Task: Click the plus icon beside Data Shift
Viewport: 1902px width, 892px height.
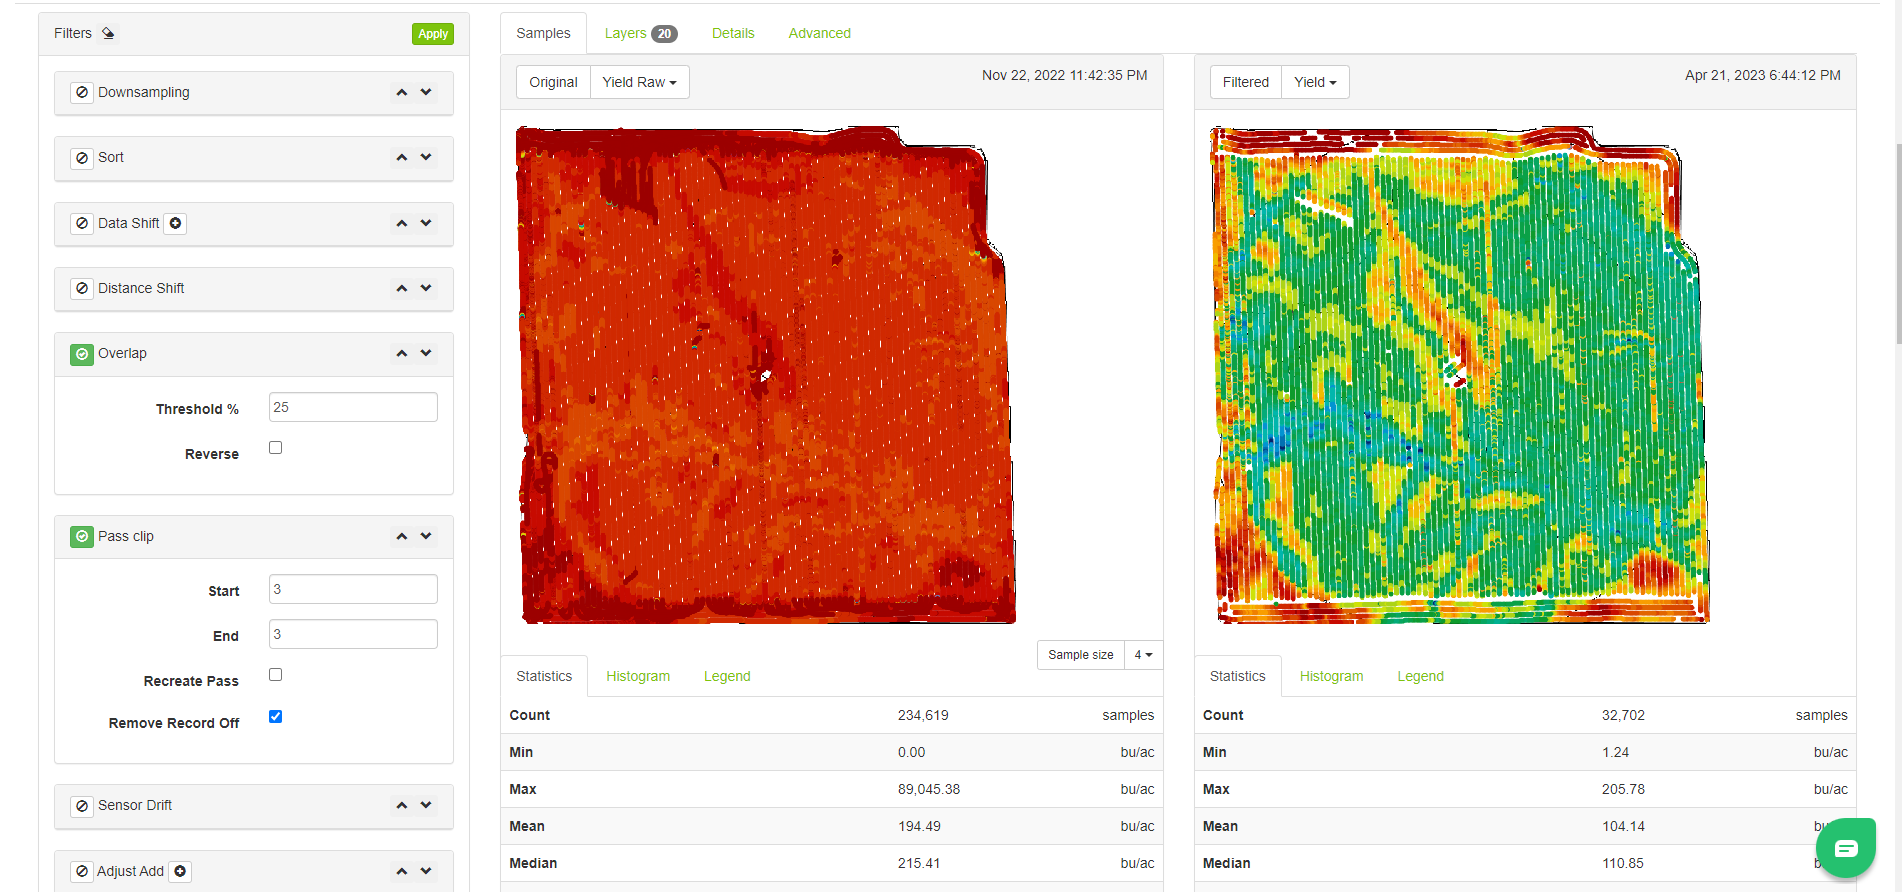Action: [x=175, y=223]
